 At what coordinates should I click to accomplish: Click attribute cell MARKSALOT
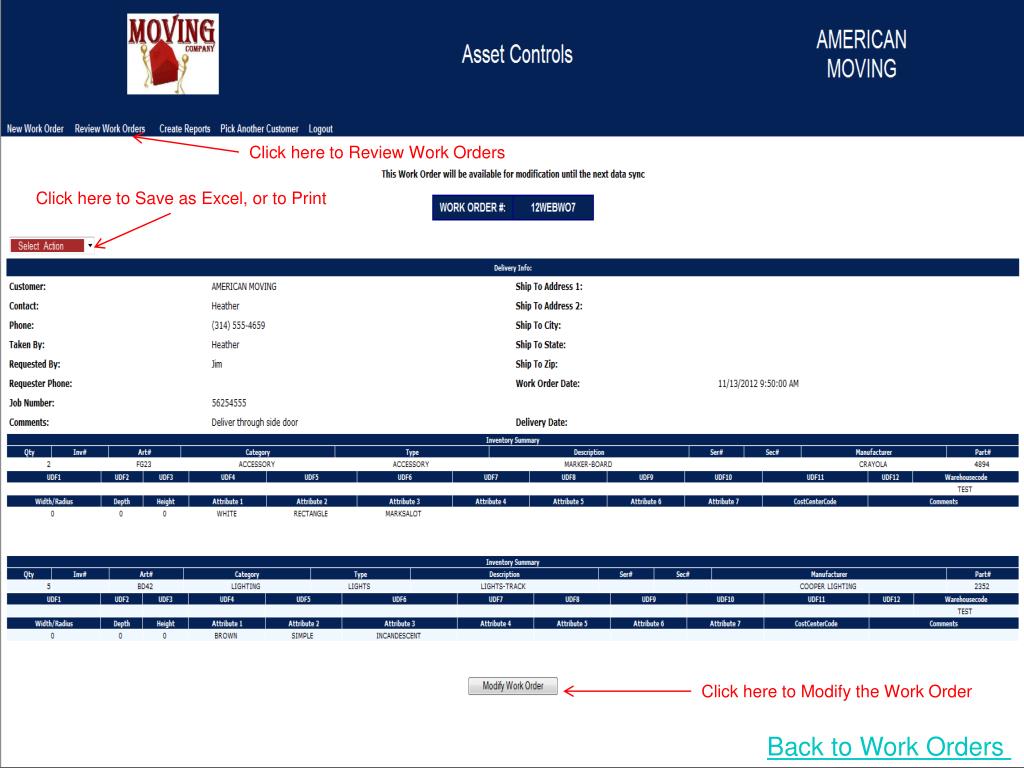click(404, 514)
